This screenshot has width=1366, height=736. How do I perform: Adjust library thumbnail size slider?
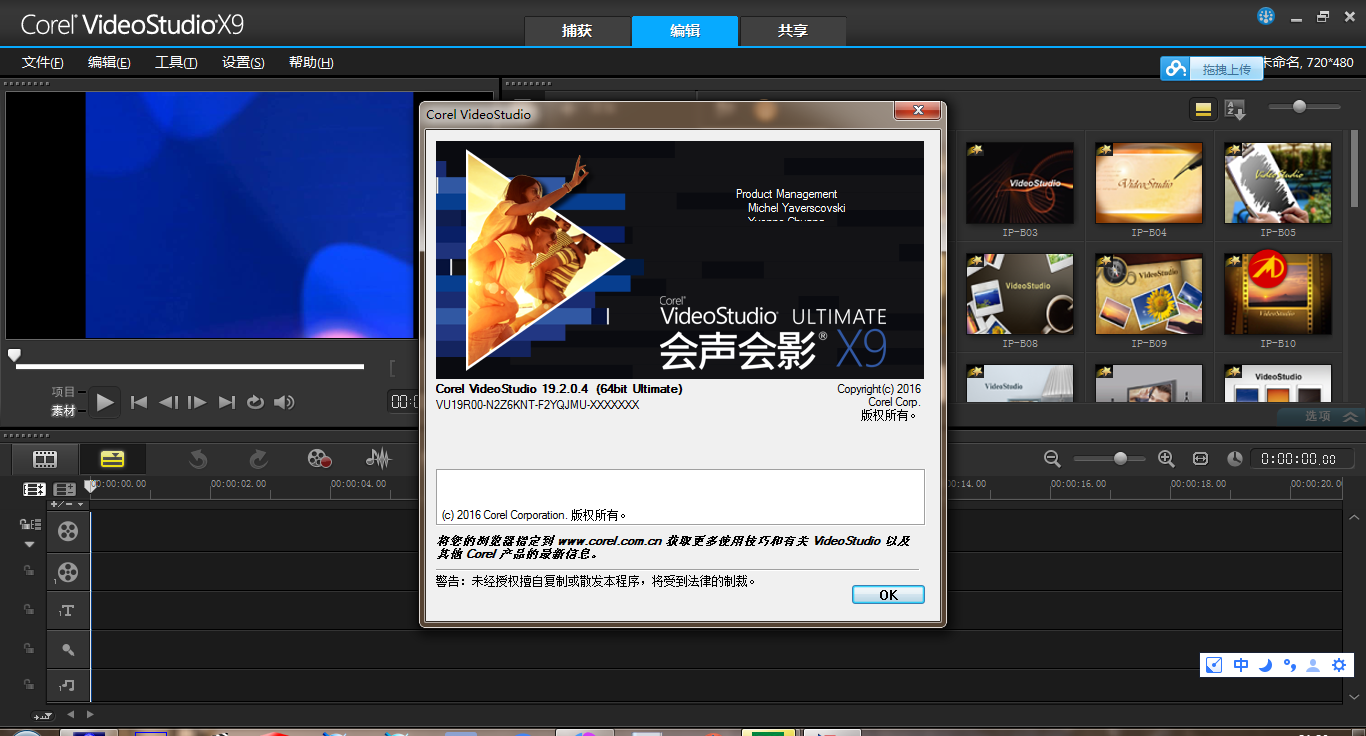pos(1304,107)
